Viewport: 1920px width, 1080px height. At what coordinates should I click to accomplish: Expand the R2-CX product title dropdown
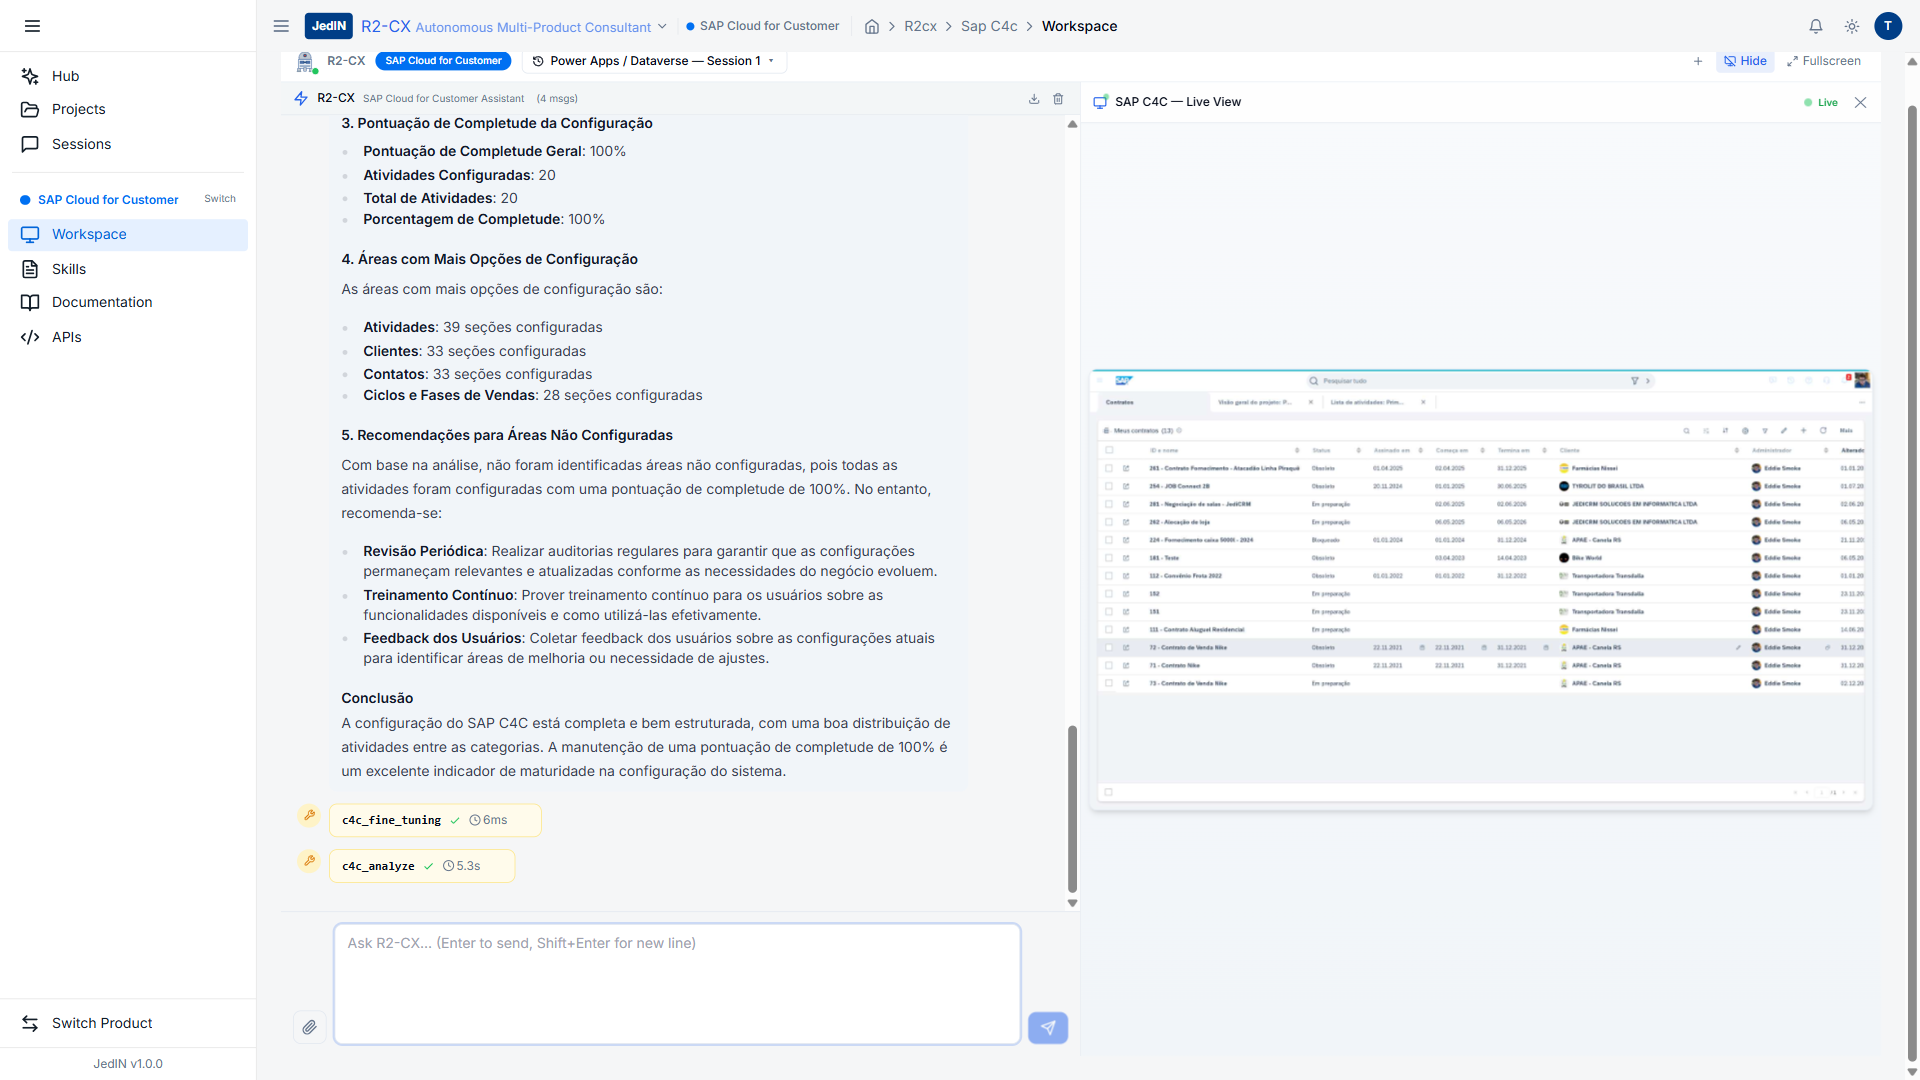pos(661,27)
